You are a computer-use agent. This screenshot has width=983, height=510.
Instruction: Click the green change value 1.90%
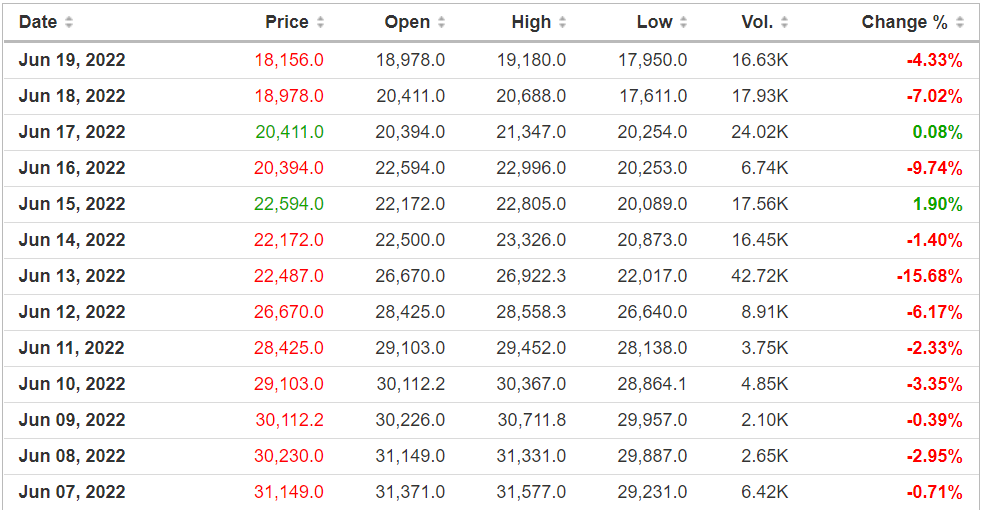(x=938, y=204)
